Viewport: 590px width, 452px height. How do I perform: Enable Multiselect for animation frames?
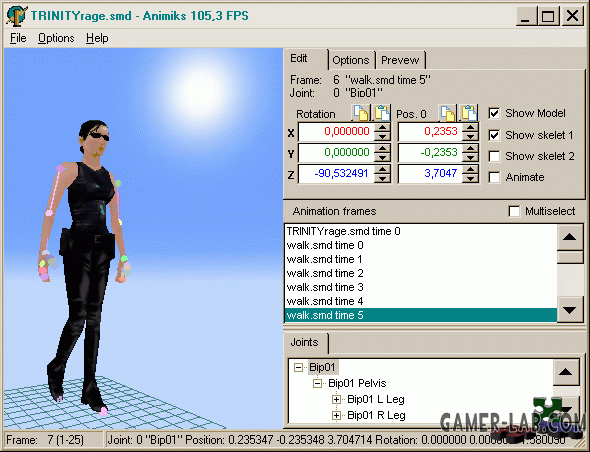(514, 211)
